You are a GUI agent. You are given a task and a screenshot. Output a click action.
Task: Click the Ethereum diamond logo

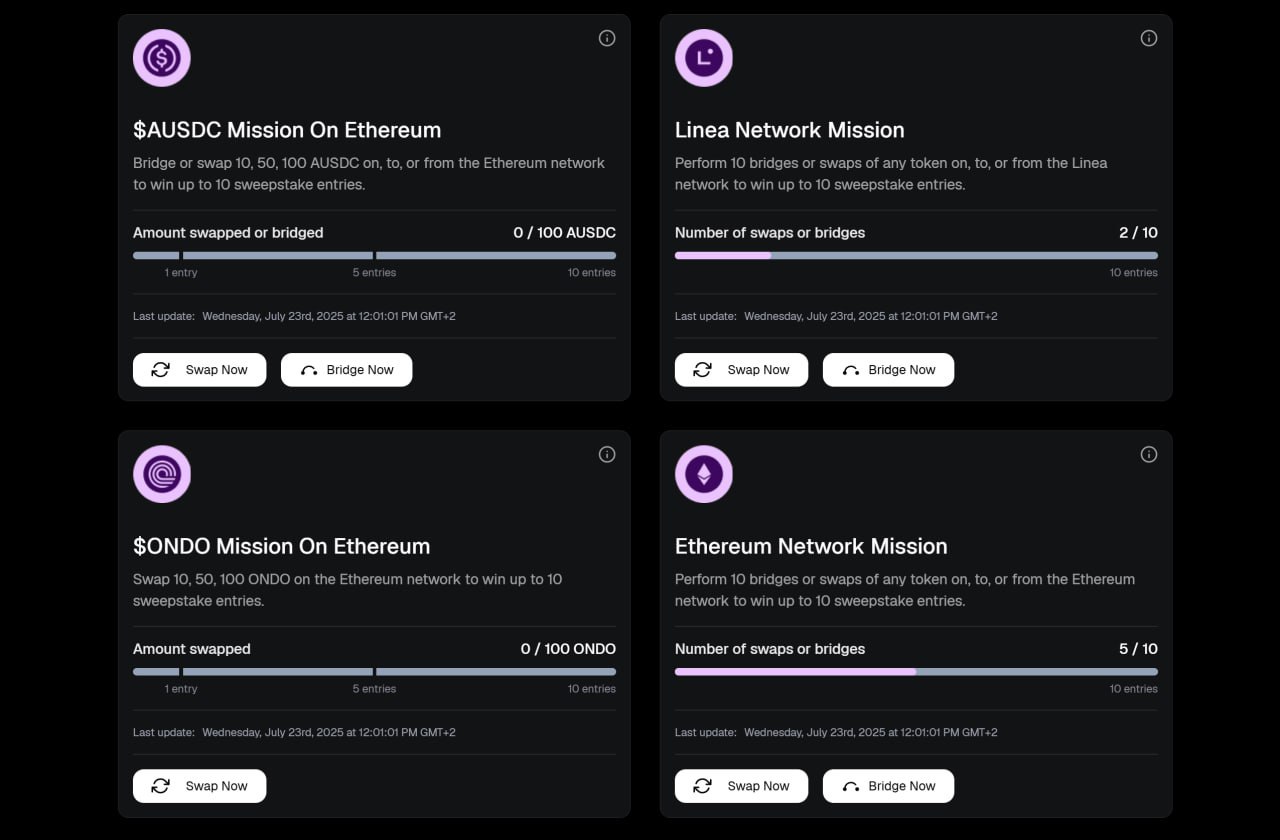tap(704, 474)
